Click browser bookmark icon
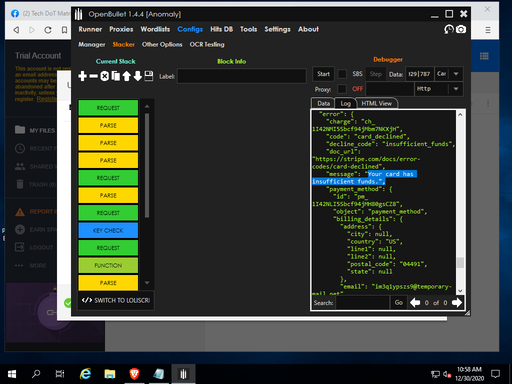512x384 pixels. click(x=64, y=30)
